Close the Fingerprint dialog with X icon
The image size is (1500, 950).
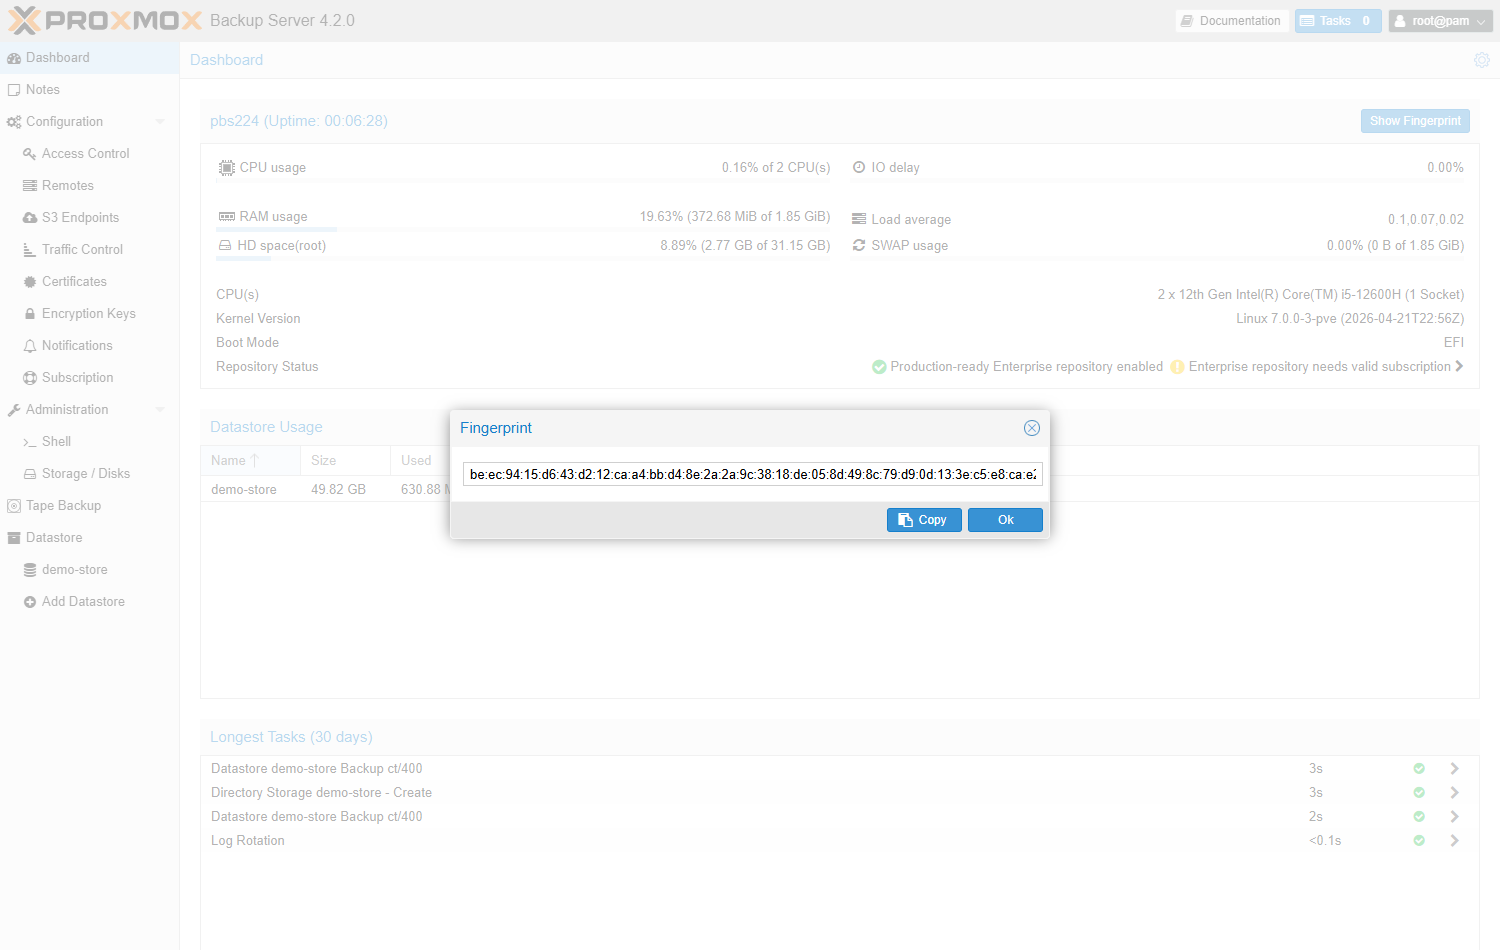[x=1032, y=428]
